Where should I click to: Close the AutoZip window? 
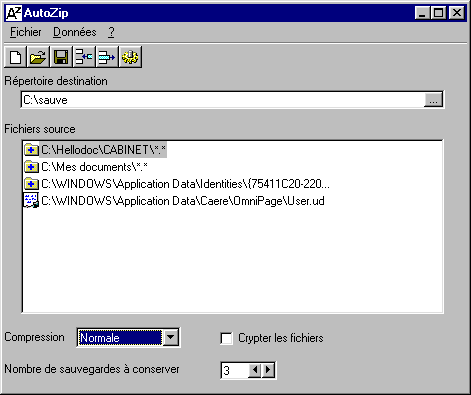(457, 13)
